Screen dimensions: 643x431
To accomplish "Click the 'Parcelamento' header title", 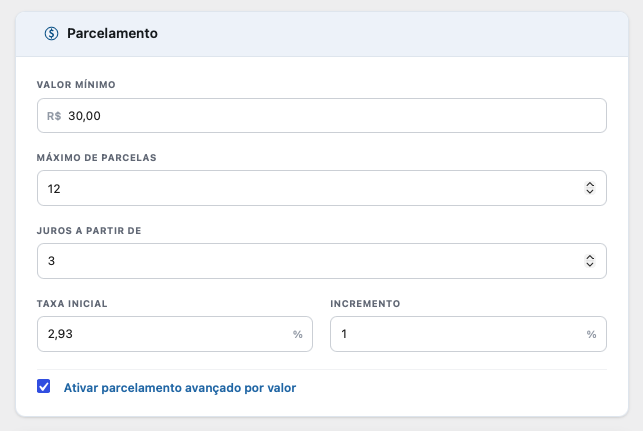I will pyautogui.click(x=112, y=33).
